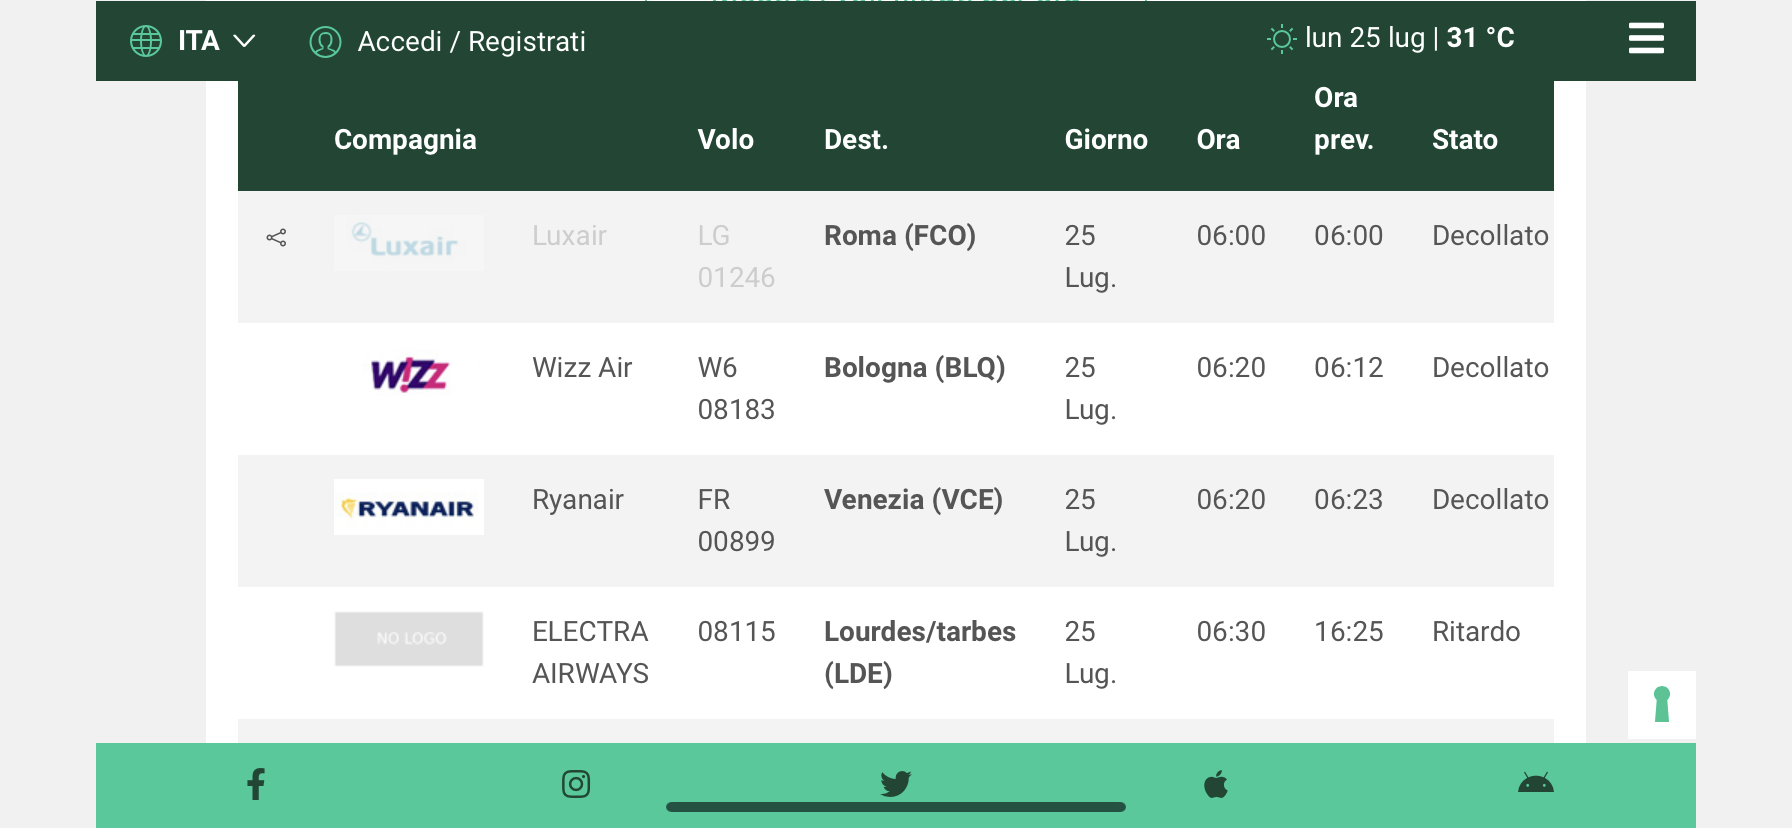Tap the Apple app store icon
The image size is (1792, 828).
(1216, 784)
